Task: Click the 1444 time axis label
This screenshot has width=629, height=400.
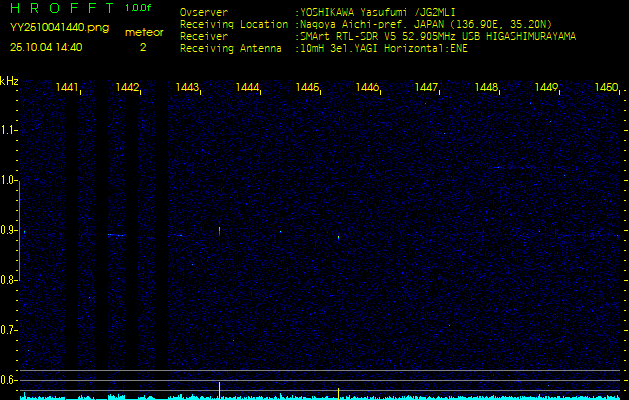Action: point(247,87)
